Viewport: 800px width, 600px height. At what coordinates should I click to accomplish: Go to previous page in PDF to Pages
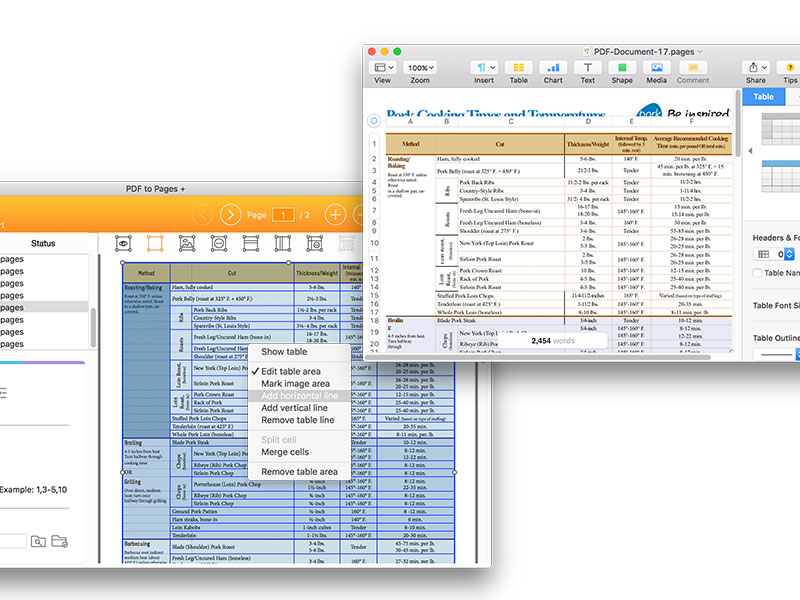click(203, 215)
